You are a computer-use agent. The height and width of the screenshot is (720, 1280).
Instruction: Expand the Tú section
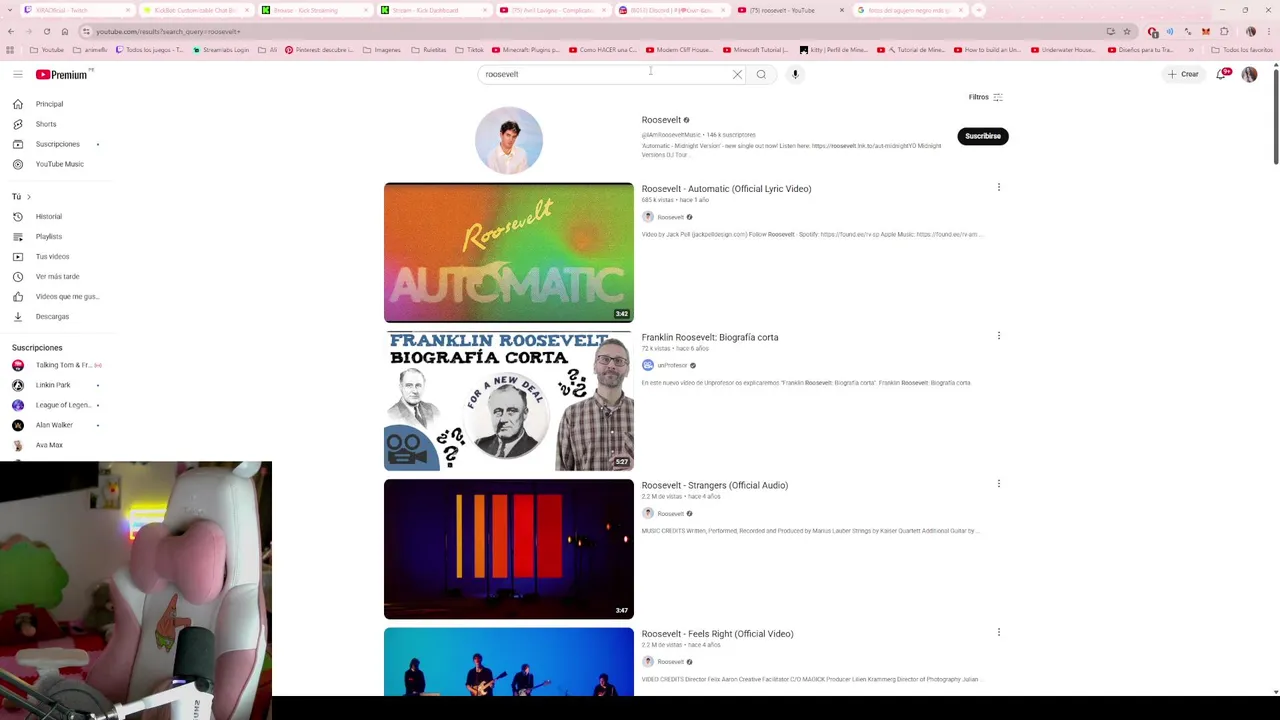(21, 197)
